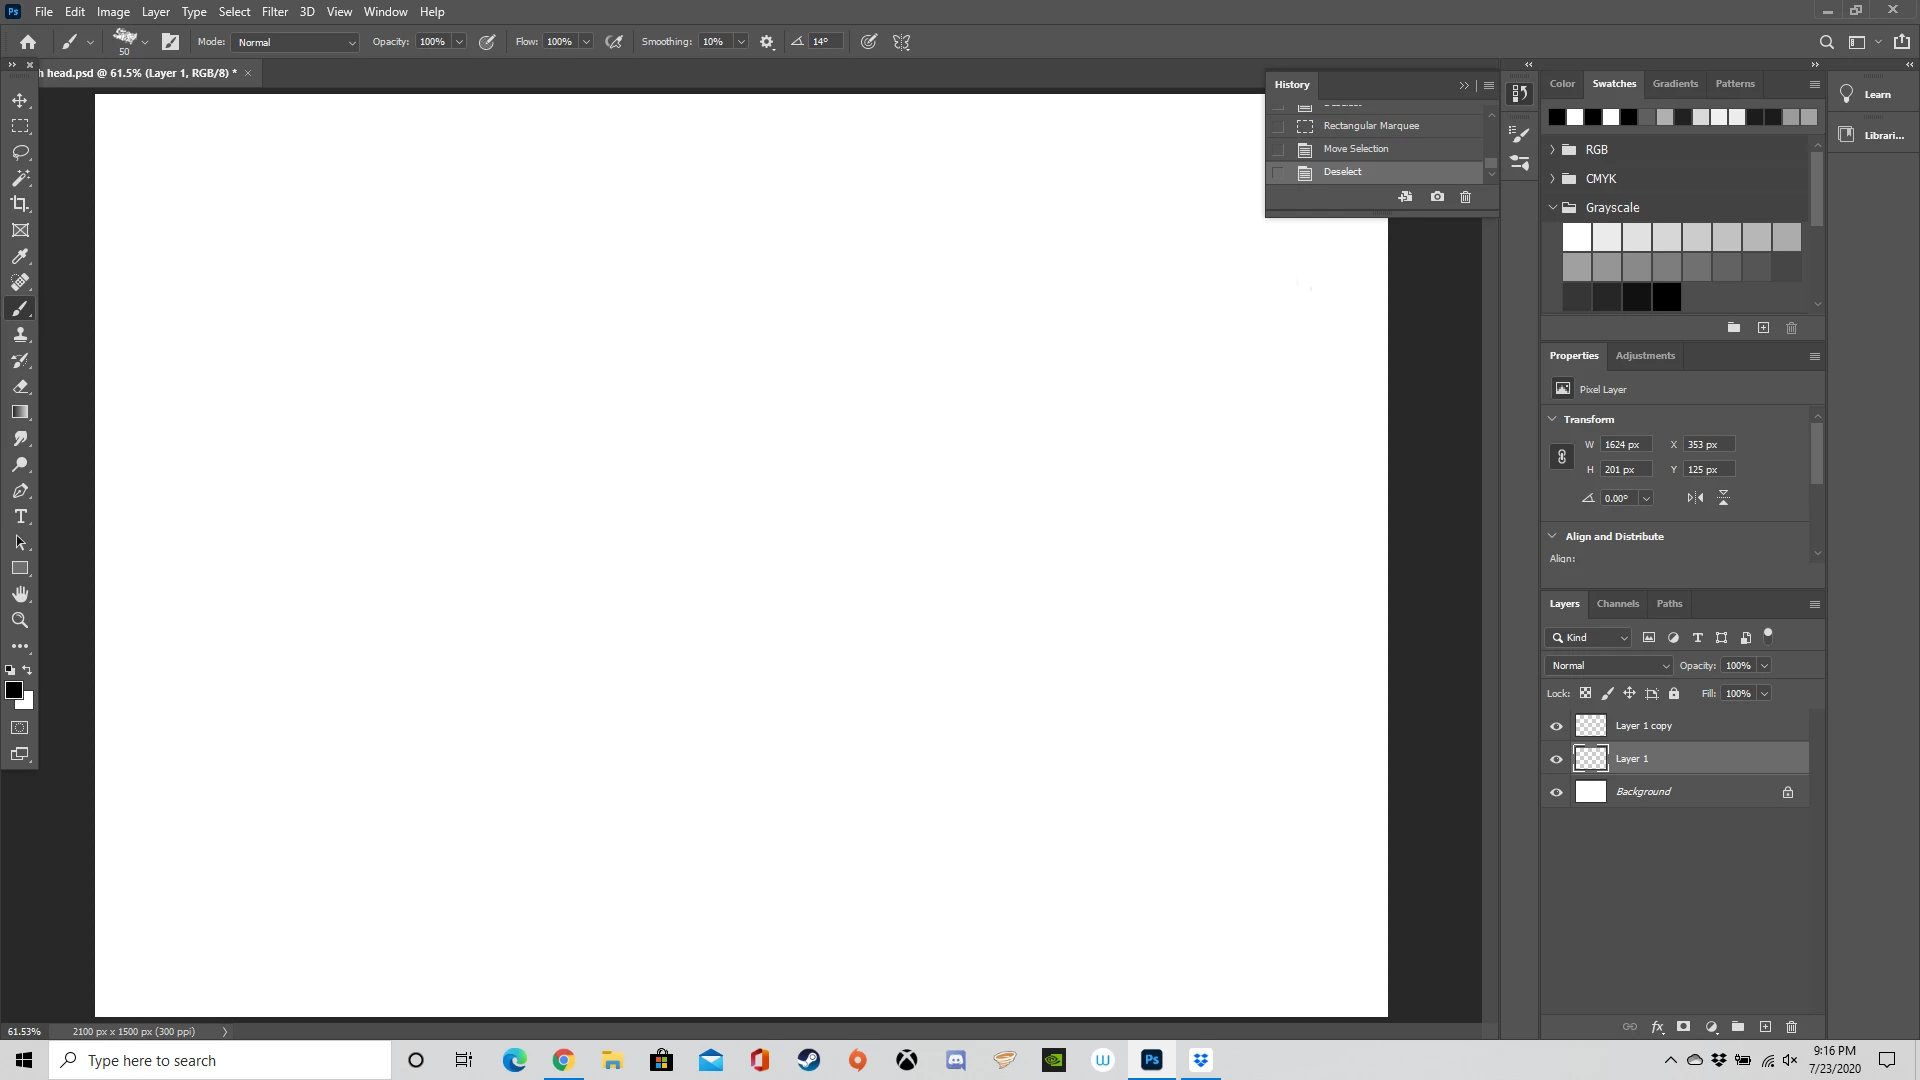
Task: Select the Lasso tool
Action: 20,152
